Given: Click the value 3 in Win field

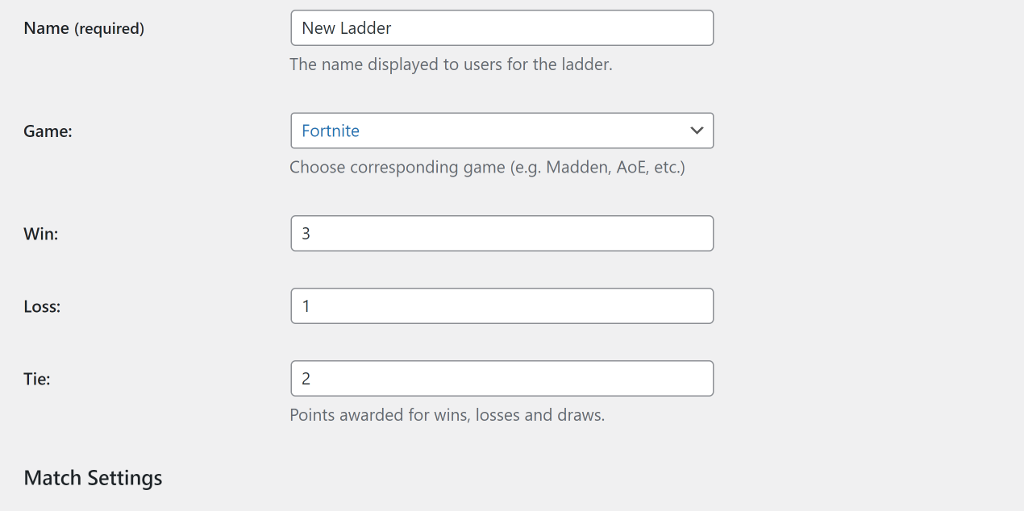Looking at the screenshot, I should [x=306, y=233].
